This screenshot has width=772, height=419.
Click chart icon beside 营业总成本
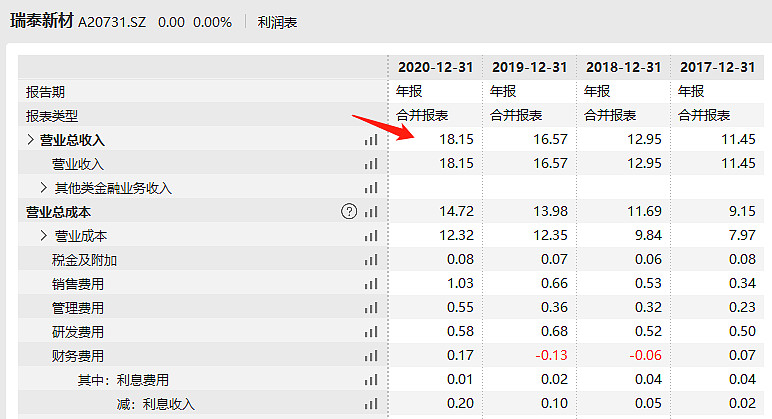point(371,212)
